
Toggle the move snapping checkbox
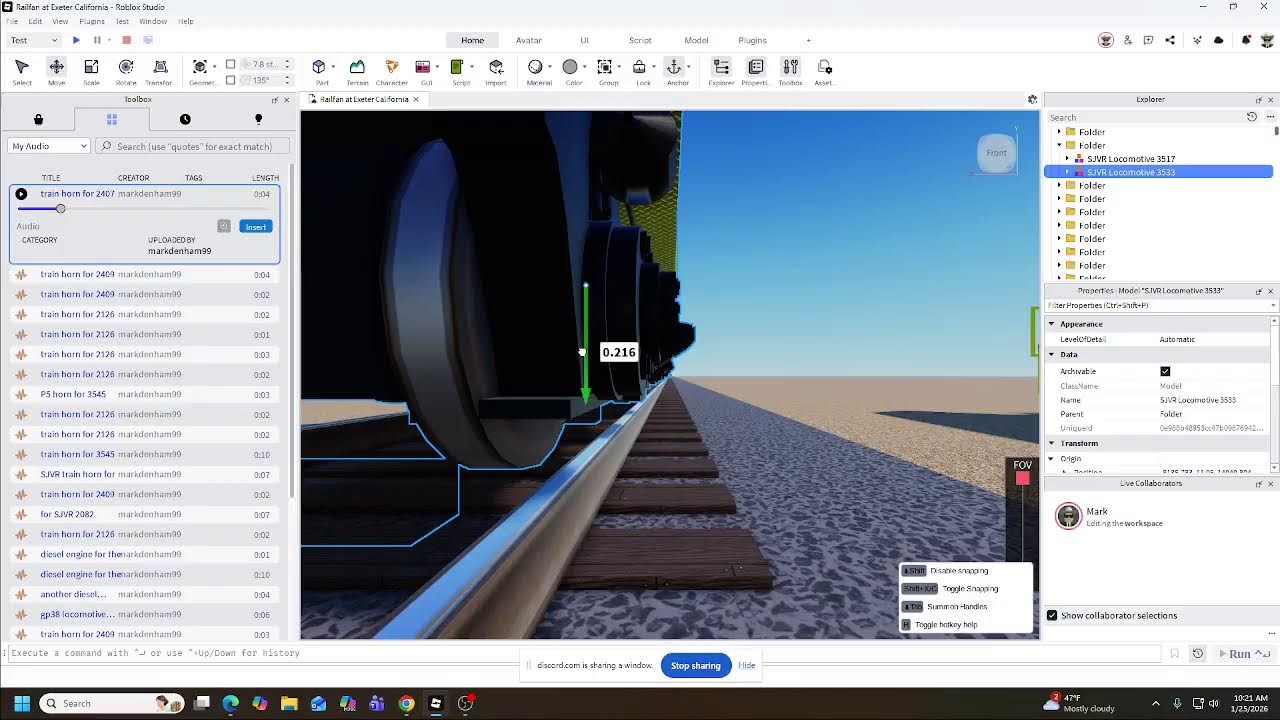[x=231, y=64]
